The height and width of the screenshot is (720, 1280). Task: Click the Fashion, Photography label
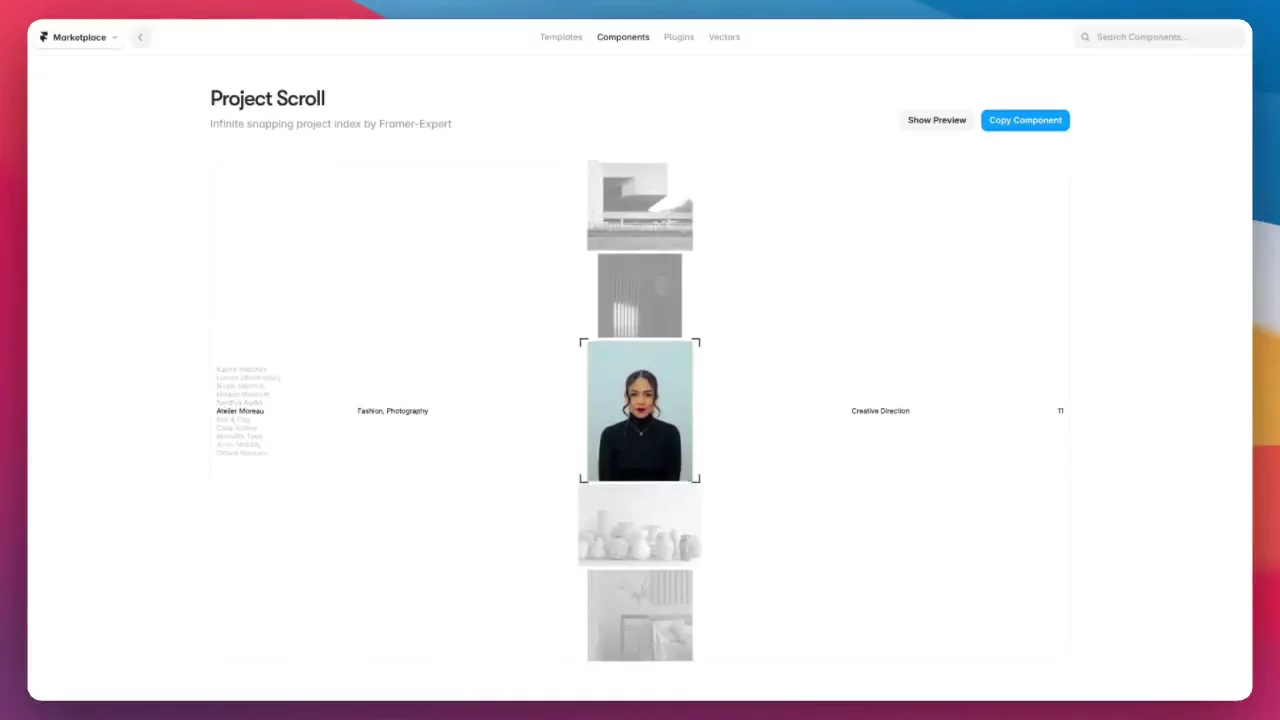coord(393,411)
